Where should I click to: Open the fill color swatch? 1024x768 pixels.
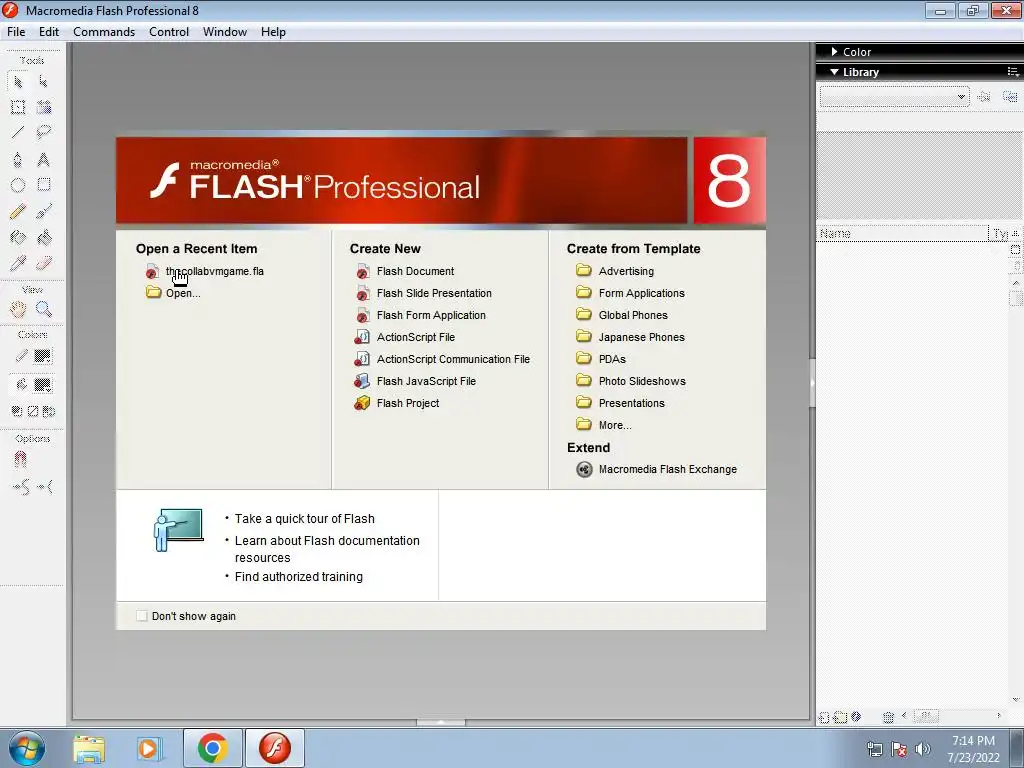pyautogui.click(x=42, y=385)
